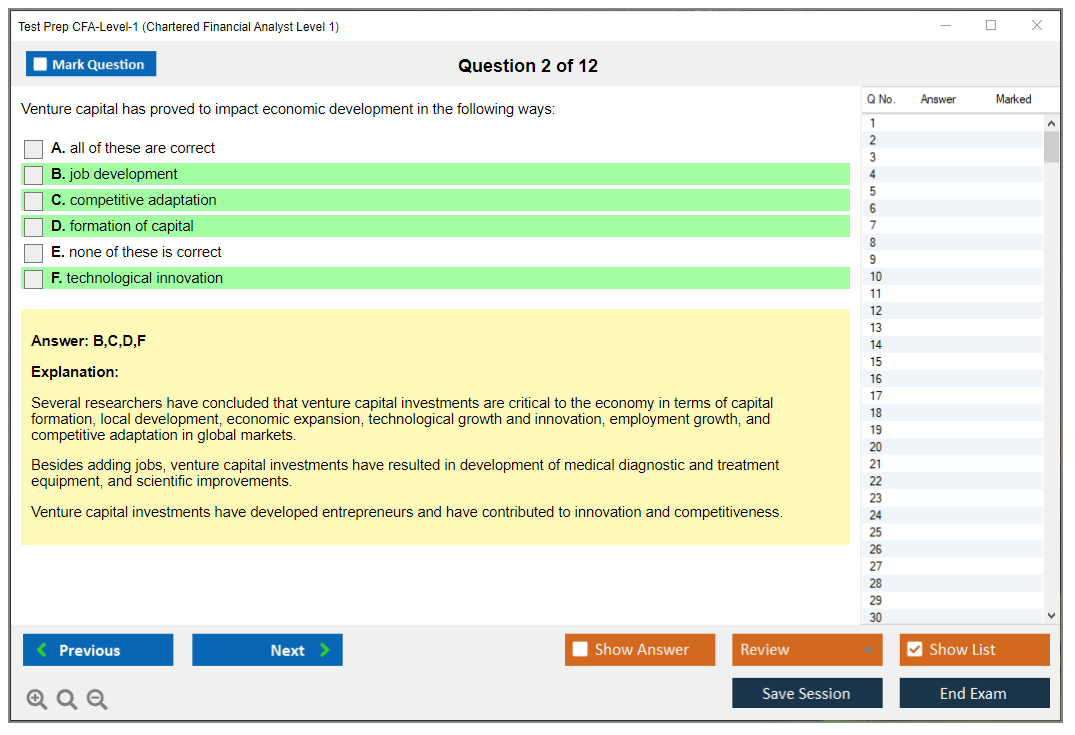
Task: Go back to the previous question
Action: pyautogui.click(x=98, y=650)
